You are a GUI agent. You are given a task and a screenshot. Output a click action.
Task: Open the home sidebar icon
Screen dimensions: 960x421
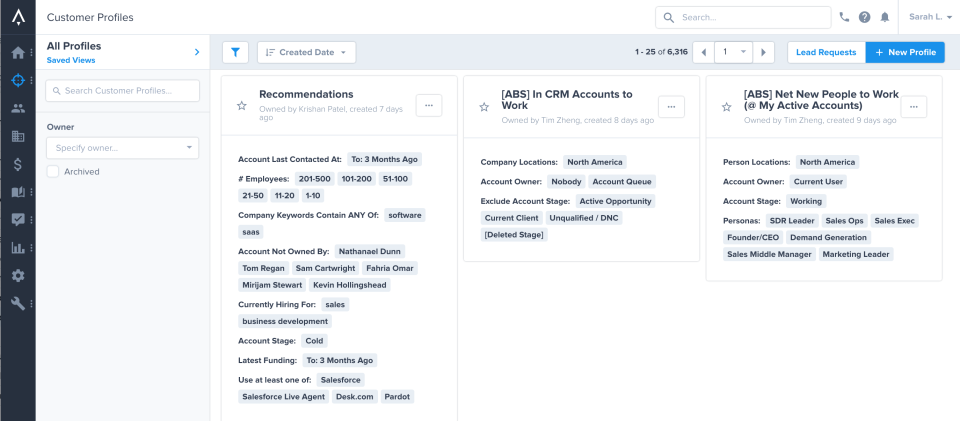(18, 53)
